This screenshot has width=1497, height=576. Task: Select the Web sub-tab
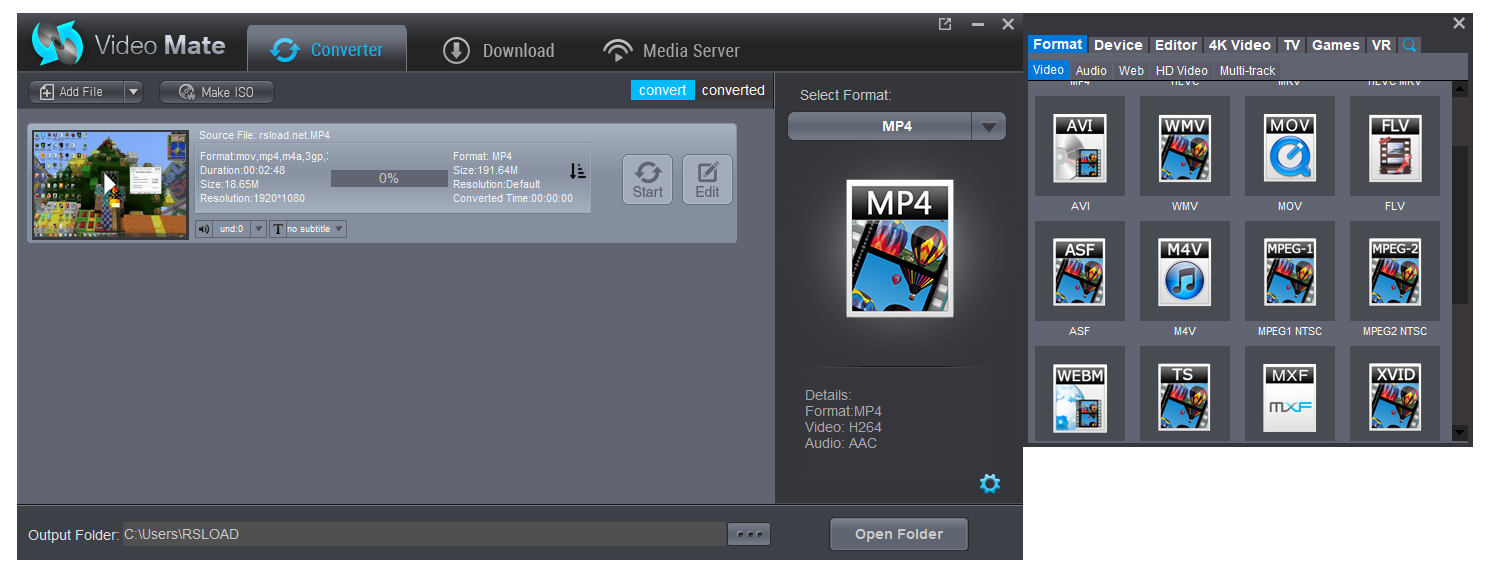[x=1131, y=71]
